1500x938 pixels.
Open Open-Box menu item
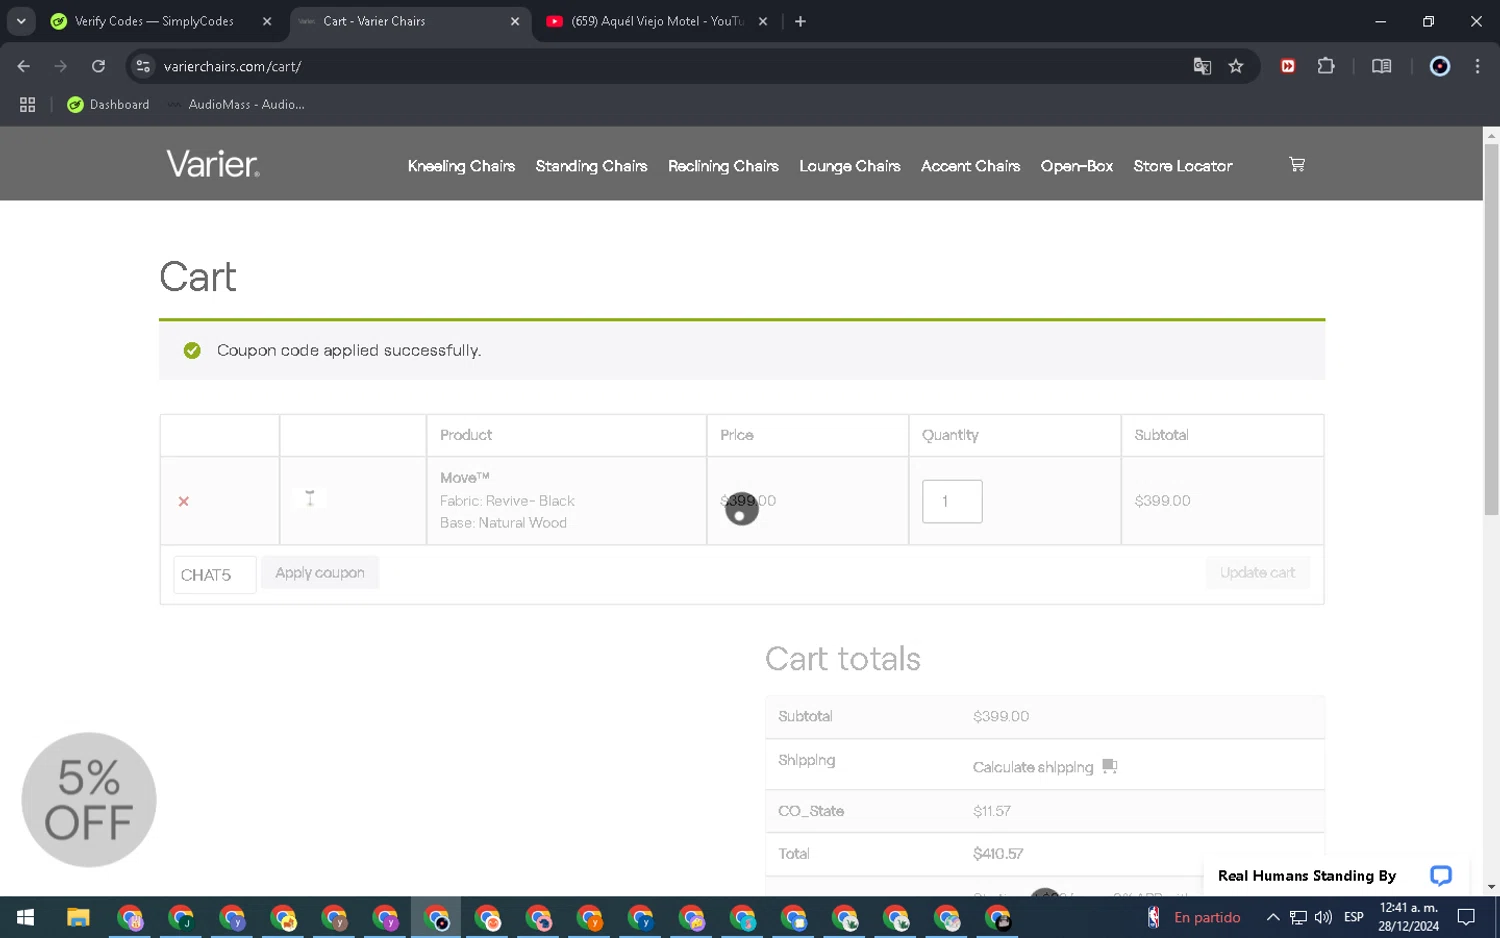[1077, 166]
